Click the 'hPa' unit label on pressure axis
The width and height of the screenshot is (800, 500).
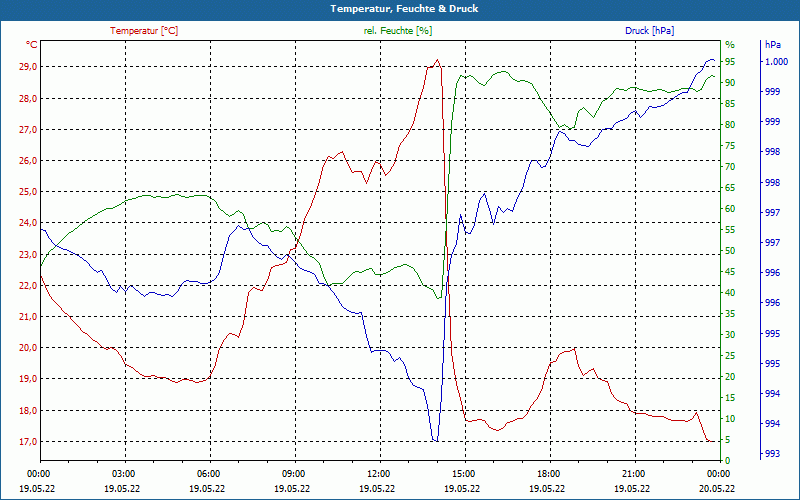(772, 45)
